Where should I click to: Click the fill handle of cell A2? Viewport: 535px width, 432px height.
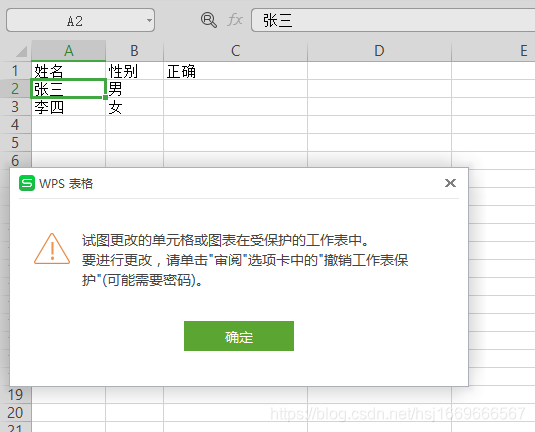(x=105, y=98)
